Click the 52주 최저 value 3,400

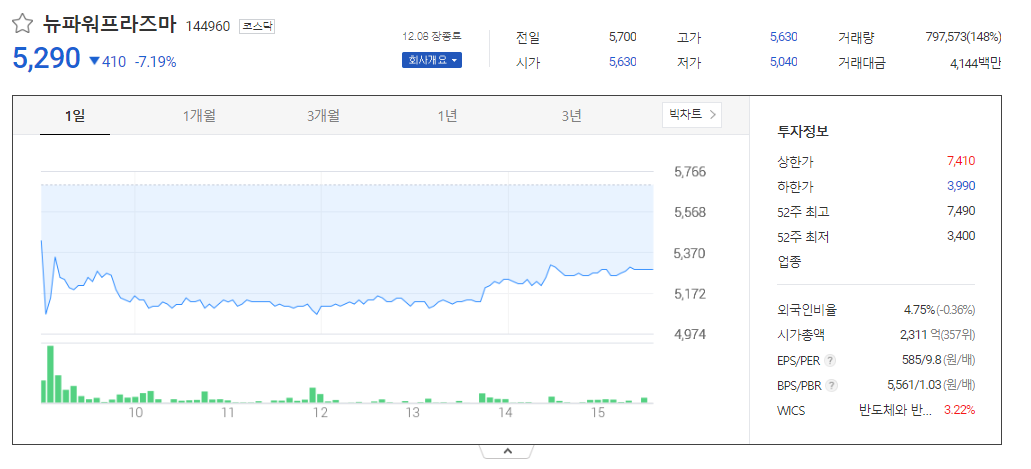pos(961,235)
